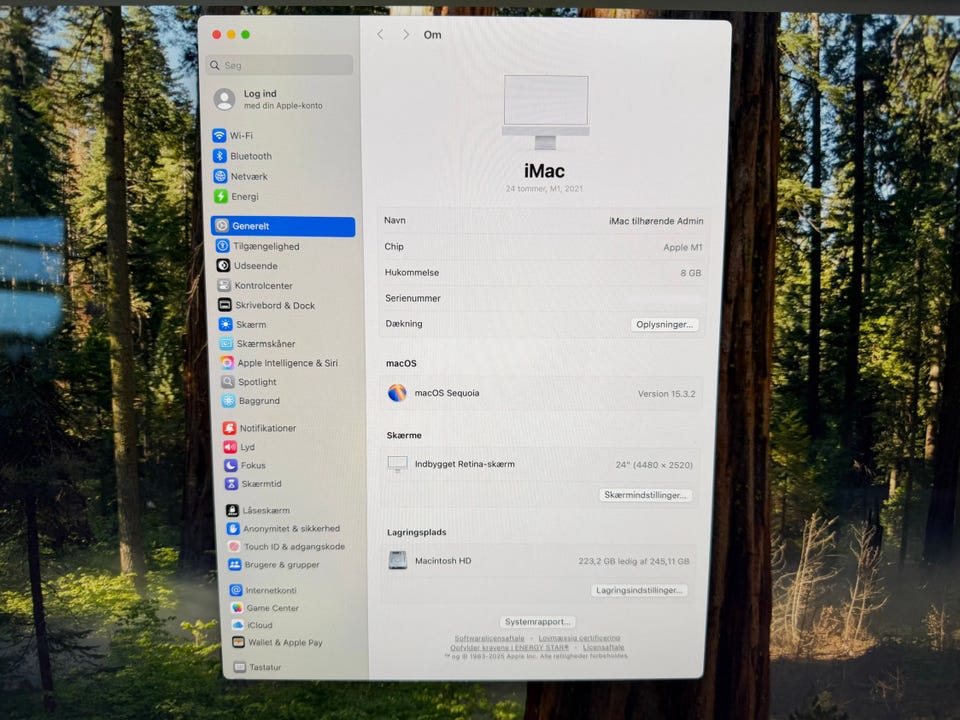
Task: Open the ENERGY STAR compliance link
Action: click(509, 647)
